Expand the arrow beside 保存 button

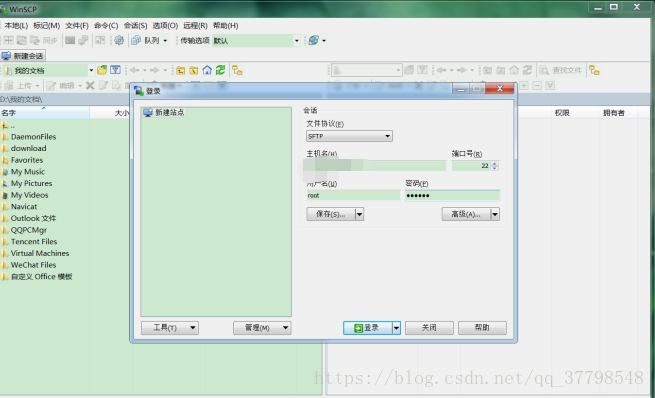359,214
